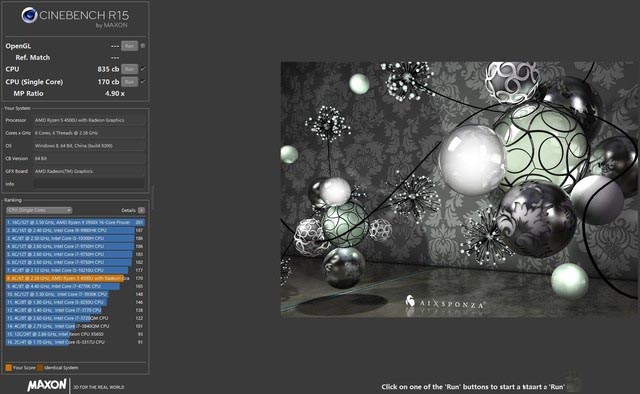This screenshot has width=640, height=394.
Task: Select the GFX Board field showing AMD Radeon Graphics
Action: tap(89, 171)
